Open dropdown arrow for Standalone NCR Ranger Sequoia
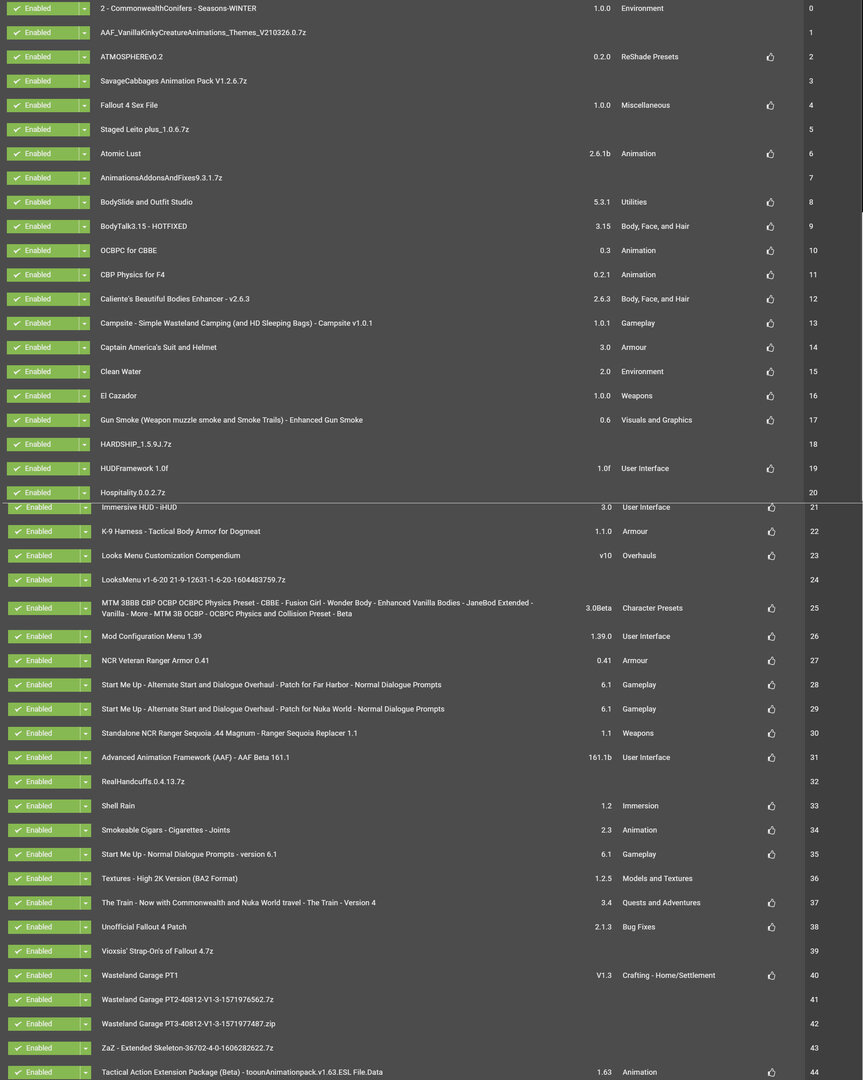This screenshot has height=1080, width=863. coord(85,734)
